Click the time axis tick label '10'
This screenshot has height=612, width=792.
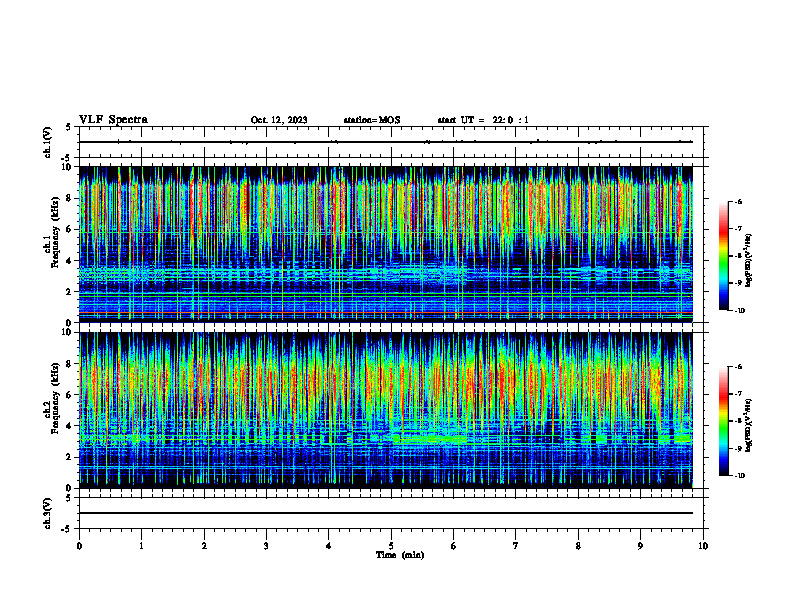pos(703,546)
